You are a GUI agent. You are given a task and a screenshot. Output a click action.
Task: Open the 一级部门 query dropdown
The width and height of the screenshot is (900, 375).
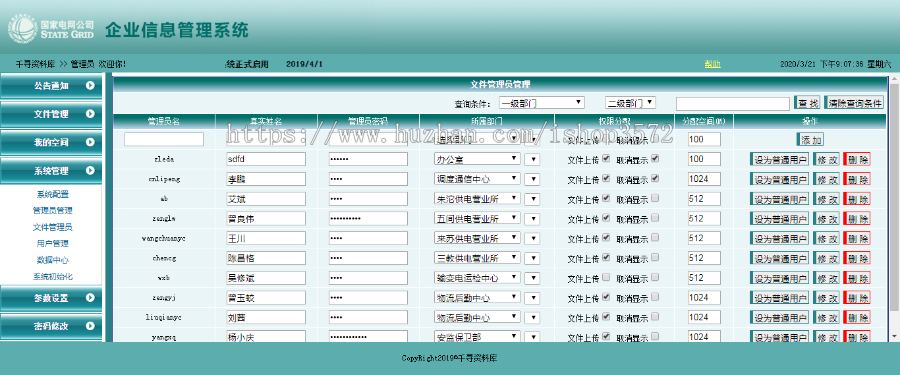(x=541, y=103)
